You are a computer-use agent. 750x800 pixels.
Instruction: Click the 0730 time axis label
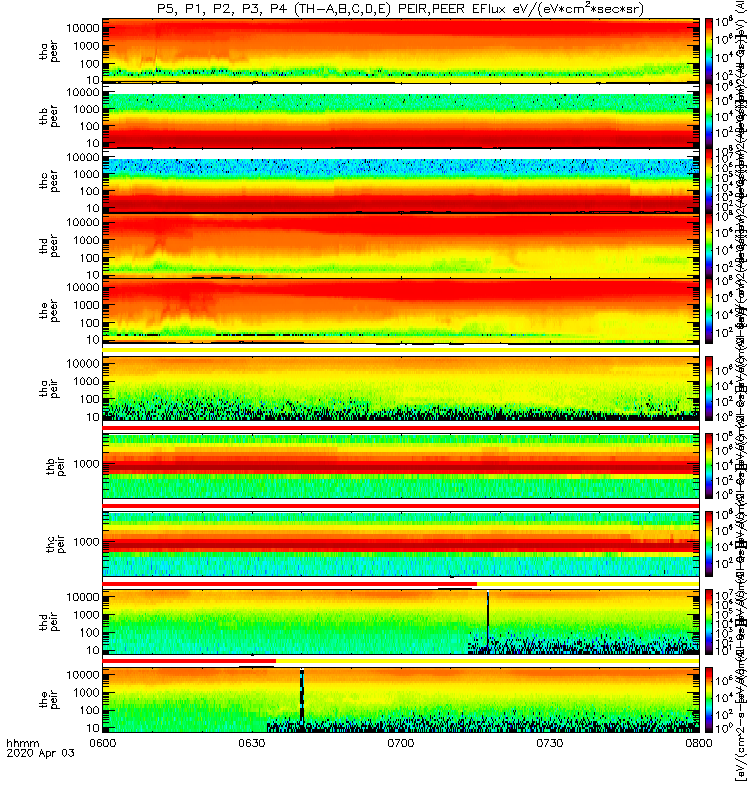click(549, 743)
